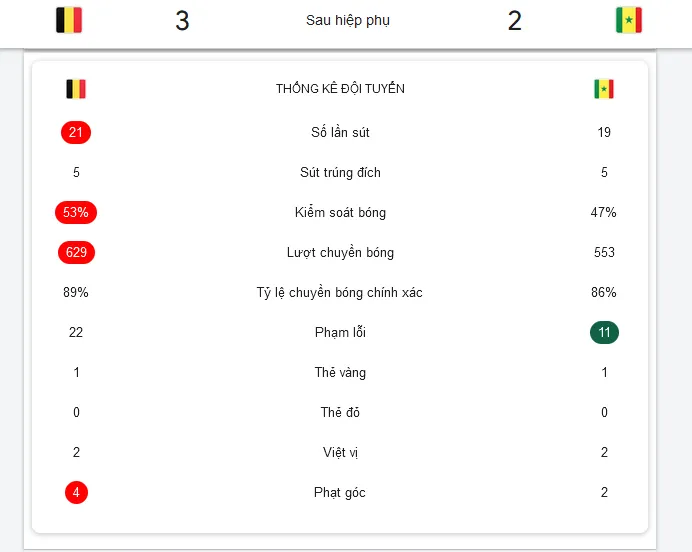This screenshot has width=692, height=552.
Task: Click the Senegal flag in the score header
Action: coord(629,20)
